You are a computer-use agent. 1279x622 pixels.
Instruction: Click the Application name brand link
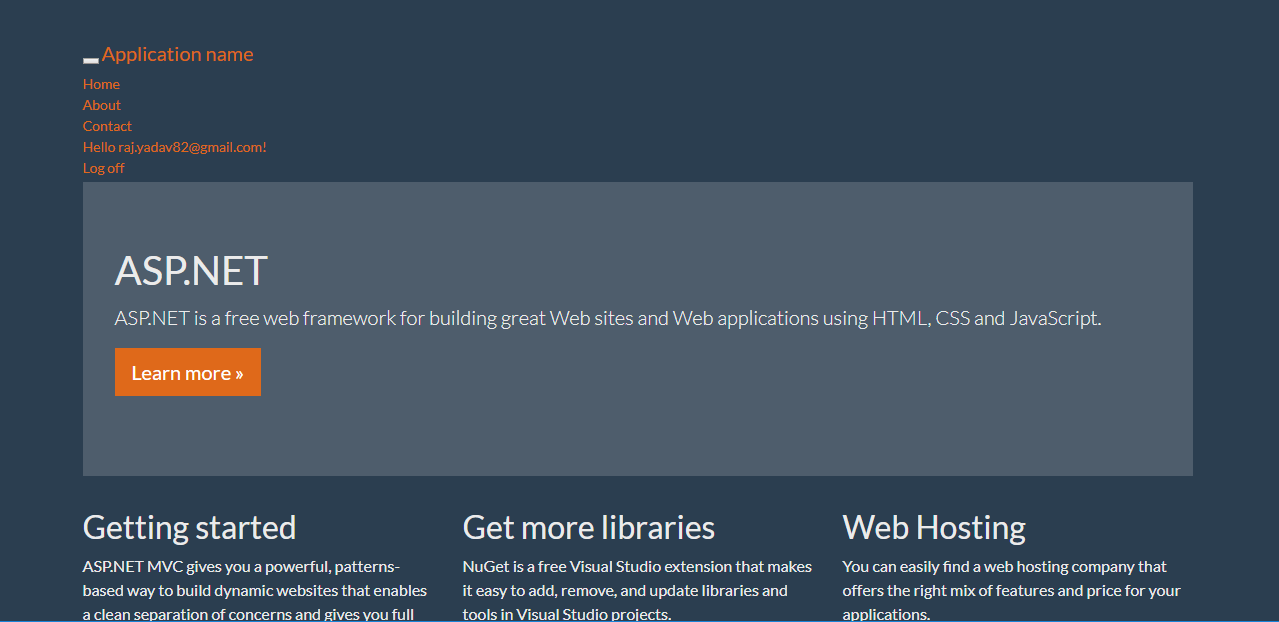click(x=177, y=54)
